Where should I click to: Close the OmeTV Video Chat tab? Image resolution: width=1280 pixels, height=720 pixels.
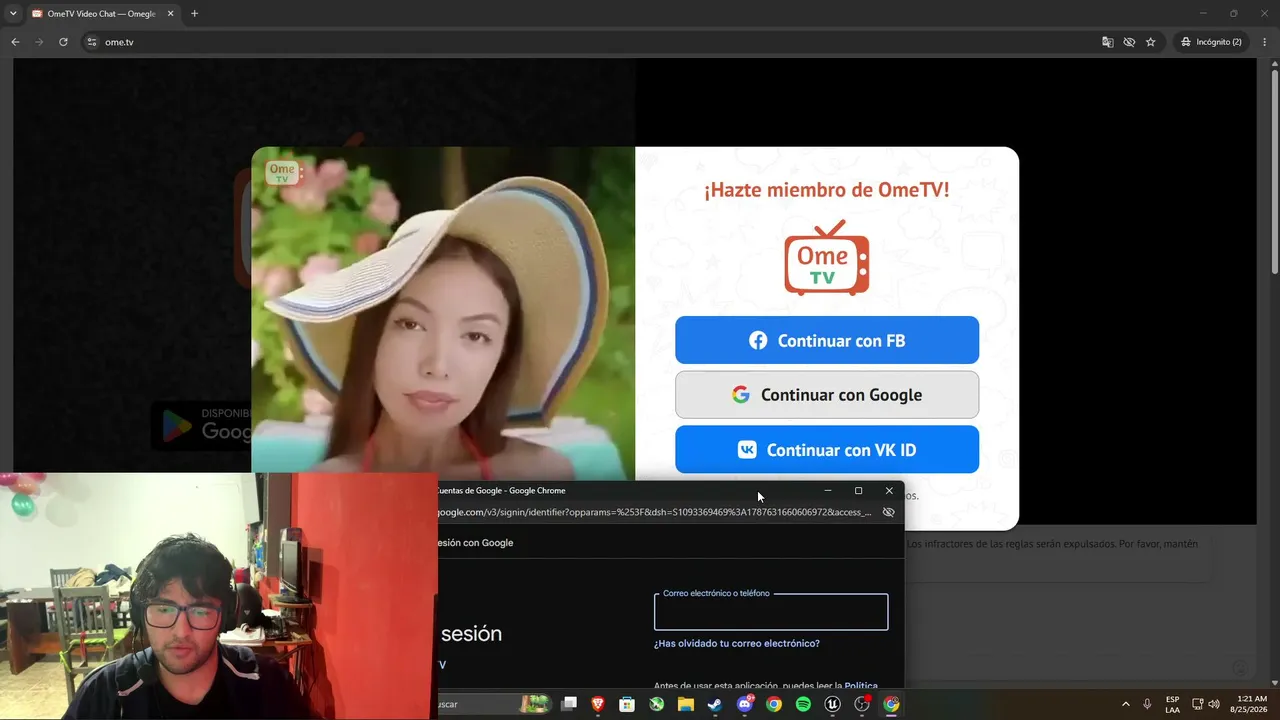(170, 14)
